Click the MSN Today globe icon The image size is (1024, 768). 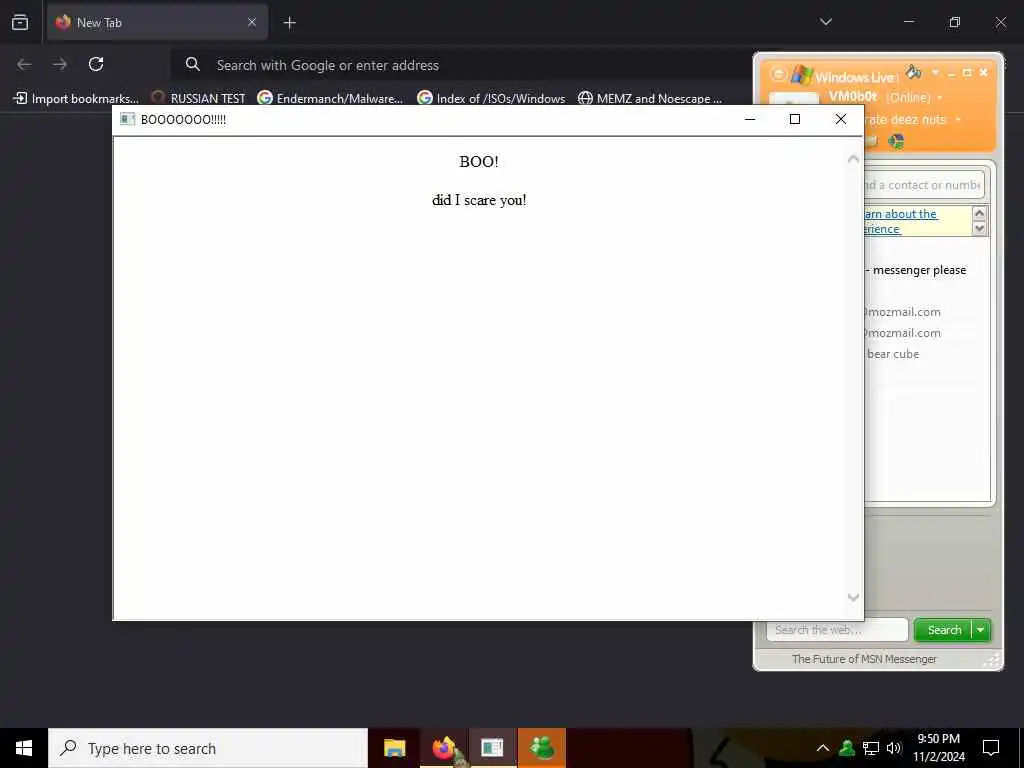(896, 141)
